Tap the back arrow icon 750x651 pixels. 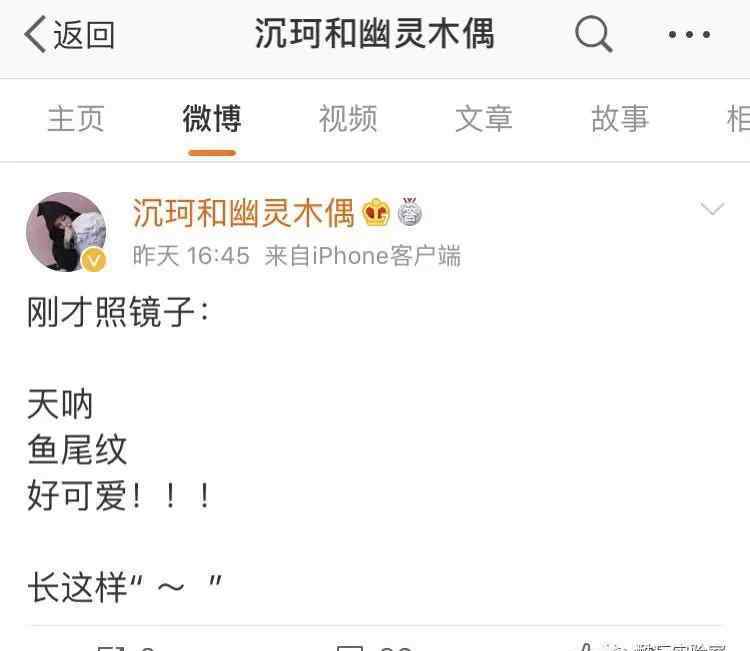(35, 34)
